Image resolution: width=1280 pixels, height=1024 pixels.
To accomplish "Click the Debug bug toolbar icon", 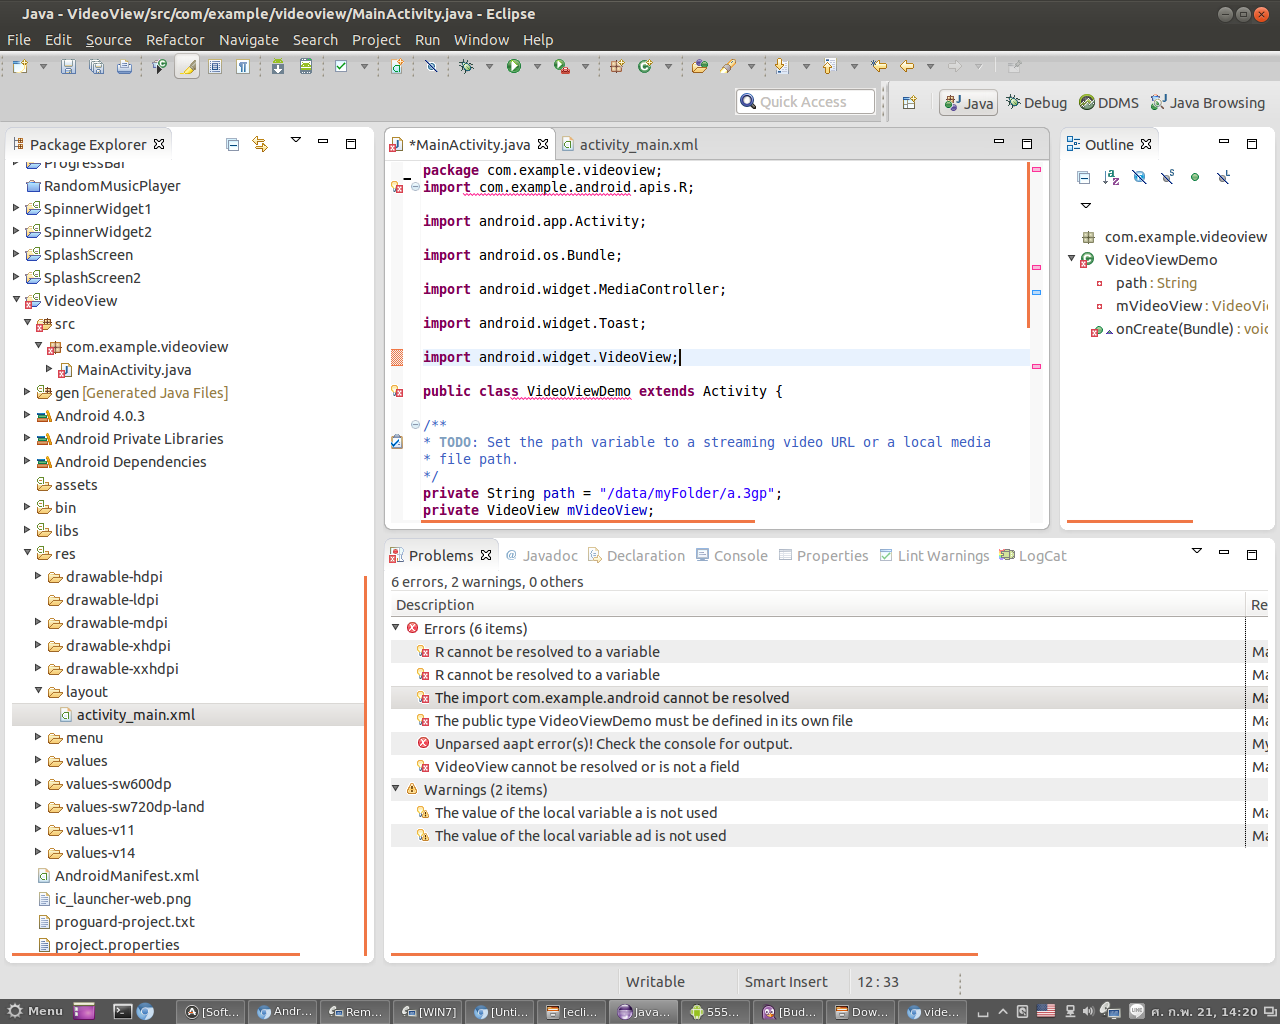I will click(466, 66).
